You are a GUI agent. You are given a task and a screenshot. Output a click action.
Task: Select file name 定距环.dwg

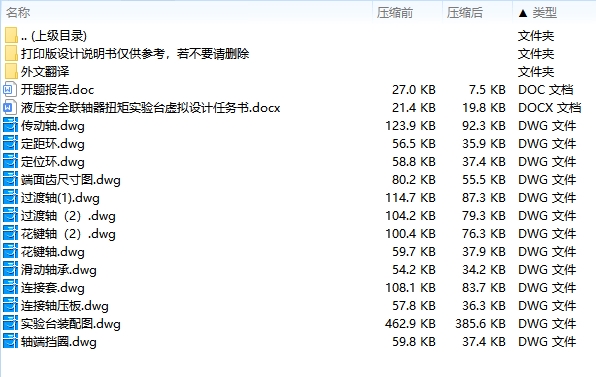pos(53,144)
